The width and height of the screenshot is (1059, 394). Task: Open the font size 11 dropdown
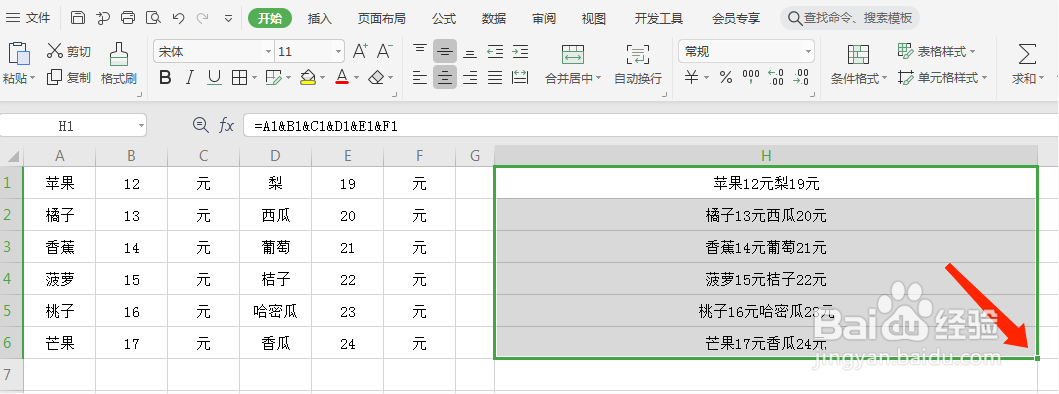pyautogui.click(x=338, y=51)
